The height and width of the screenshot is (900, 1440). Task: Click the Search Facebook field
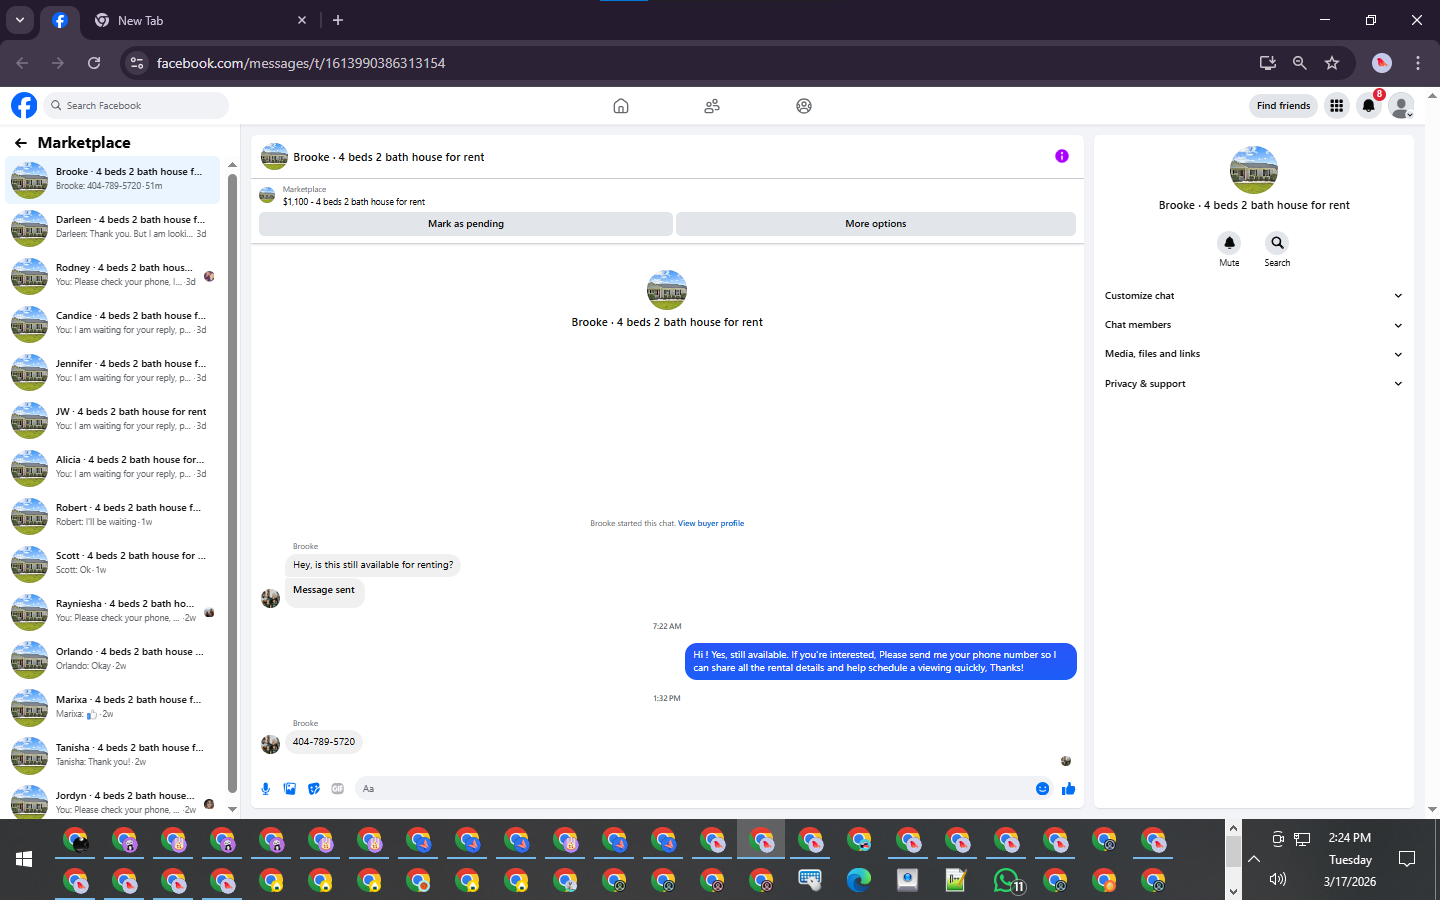(x=136, y=105)
